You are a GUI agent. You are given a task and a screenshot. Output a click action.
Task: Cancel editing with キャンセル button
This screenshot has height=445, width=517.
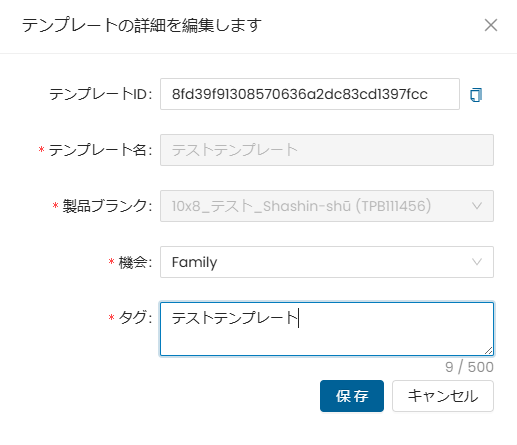[x=443, y=396]
